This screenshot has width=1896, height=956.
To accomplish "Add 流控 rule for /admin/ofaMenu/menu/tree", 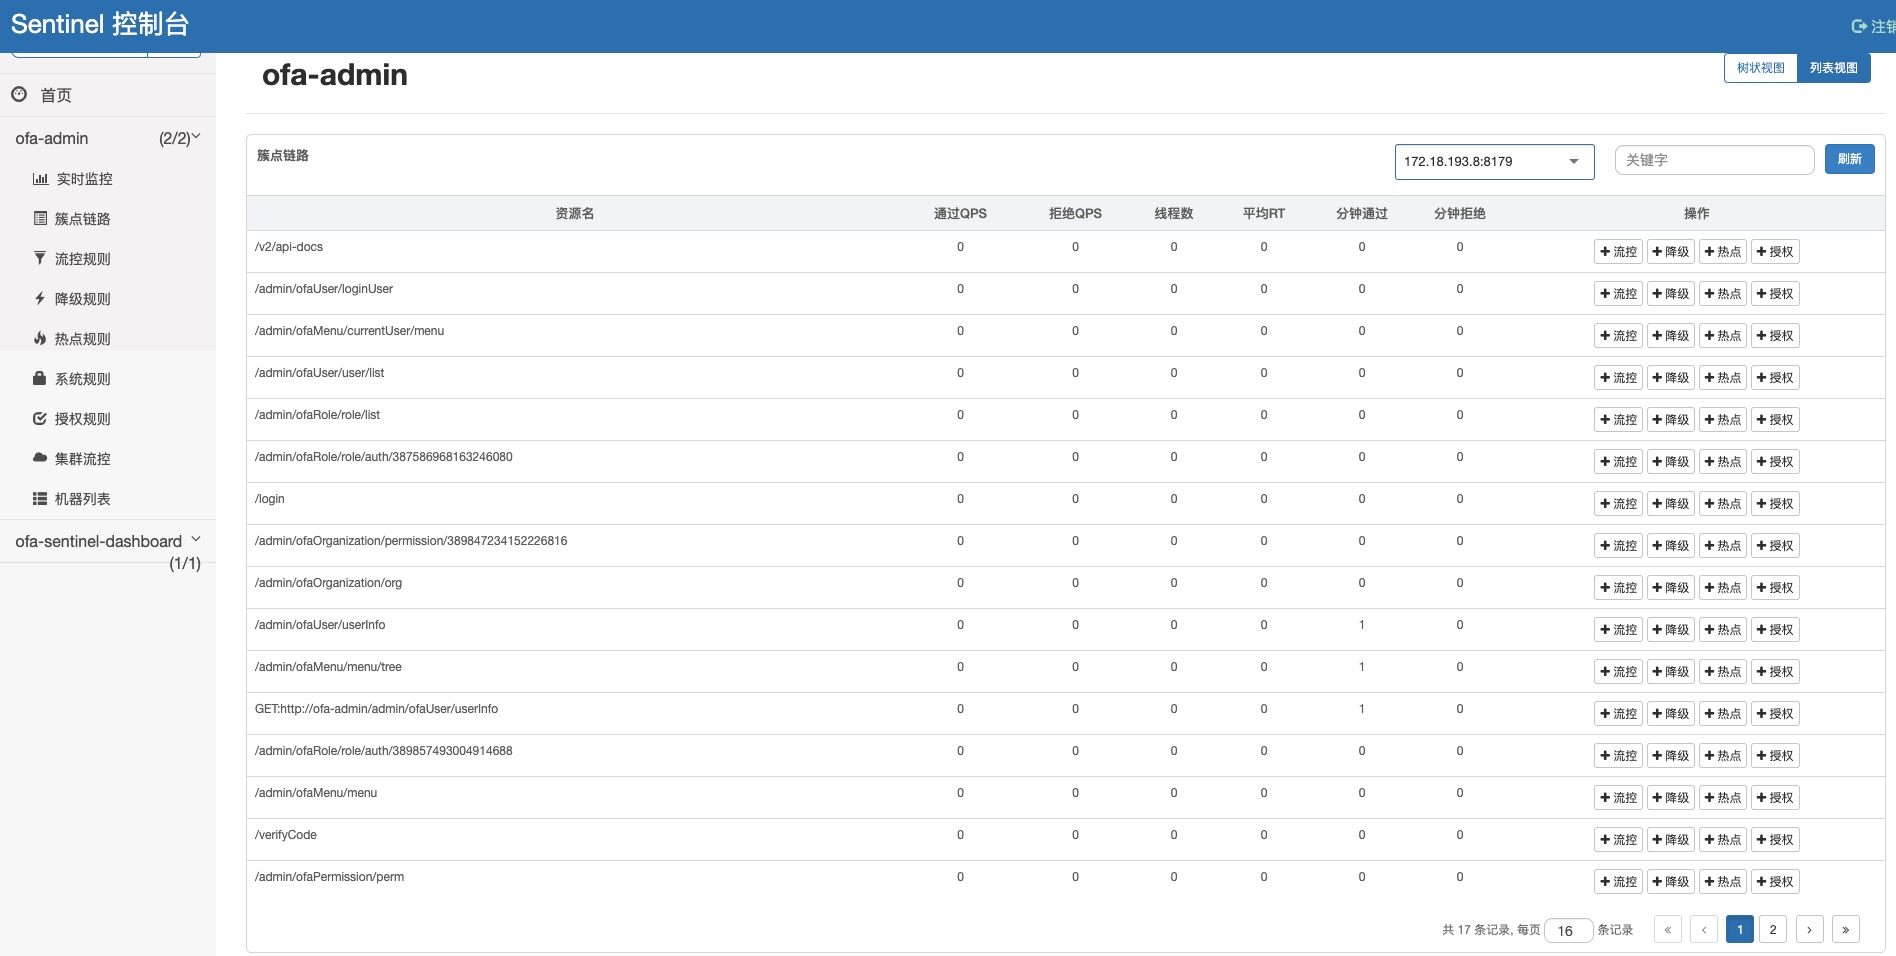I will pos(1618,672).
